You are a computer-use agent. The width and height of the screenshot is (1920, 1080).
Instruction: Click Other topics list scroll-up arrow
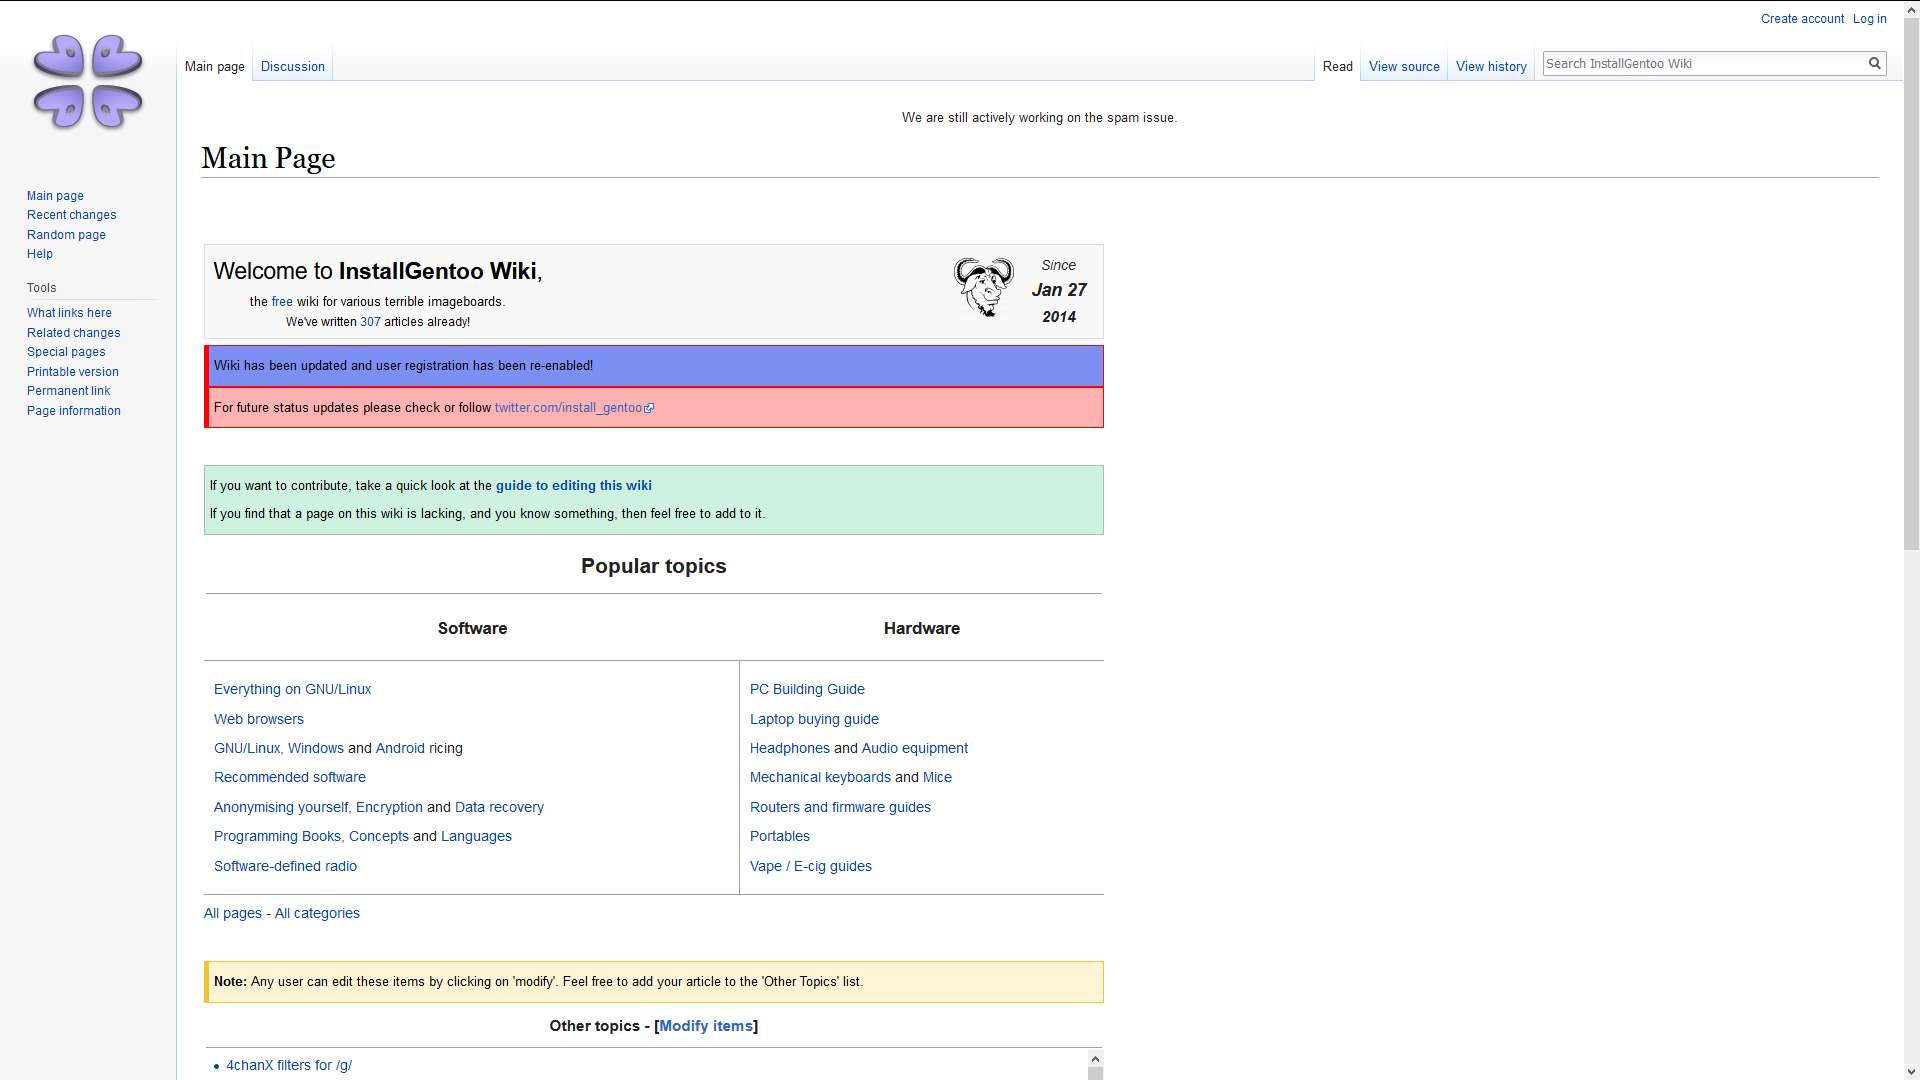pos(1095,1059)
